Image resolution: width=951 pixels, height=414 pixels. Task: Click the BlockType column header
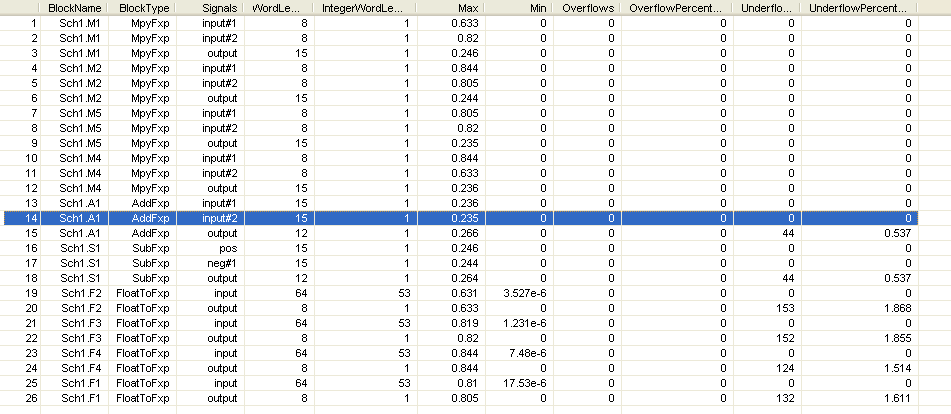pos(143,8)
